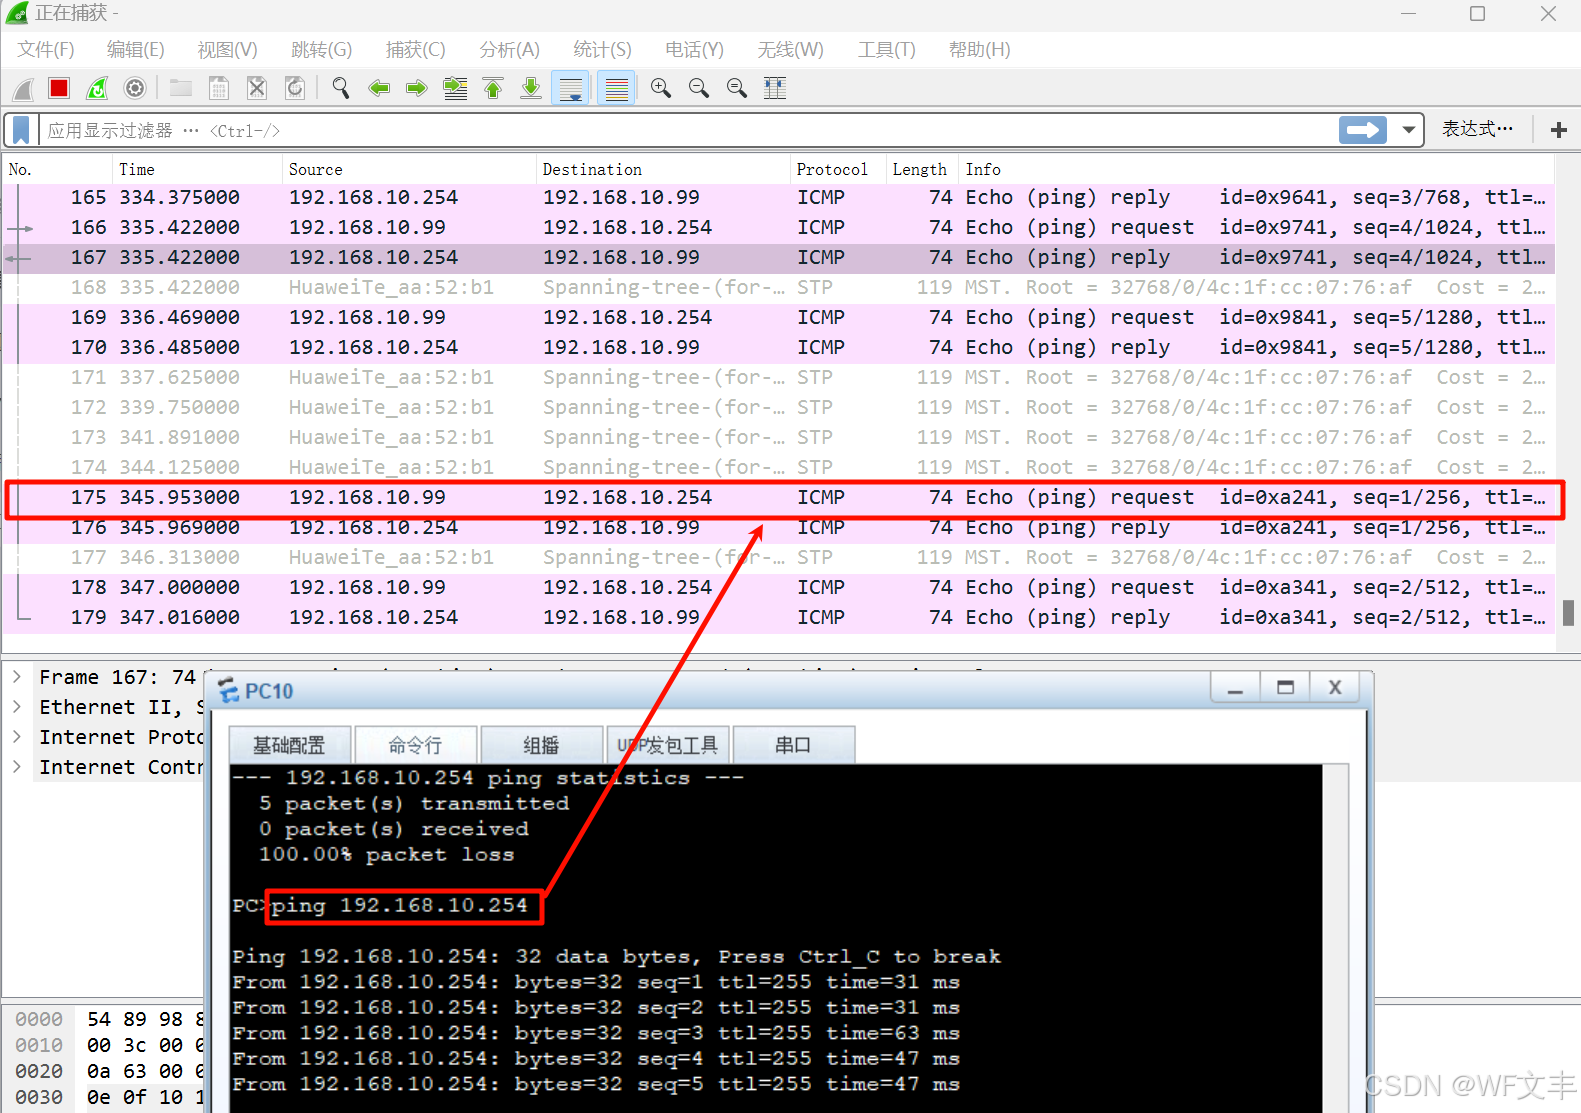Switch to 命令行 tab in PC10

click(416, 745)
